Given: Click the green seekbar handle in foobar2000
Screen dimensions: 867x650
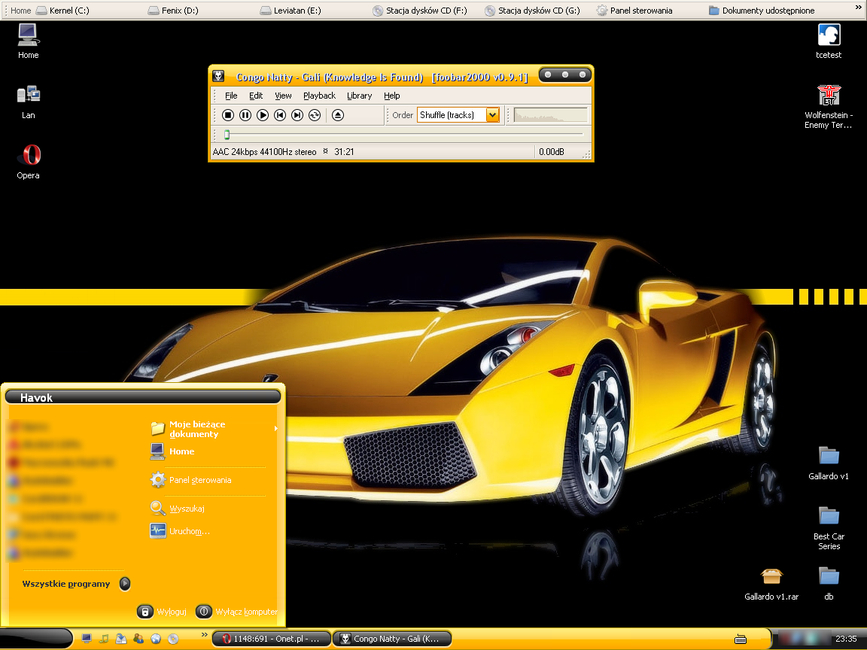Looking at the screenshot, I should pyautogui.click(x=227, y=134).
